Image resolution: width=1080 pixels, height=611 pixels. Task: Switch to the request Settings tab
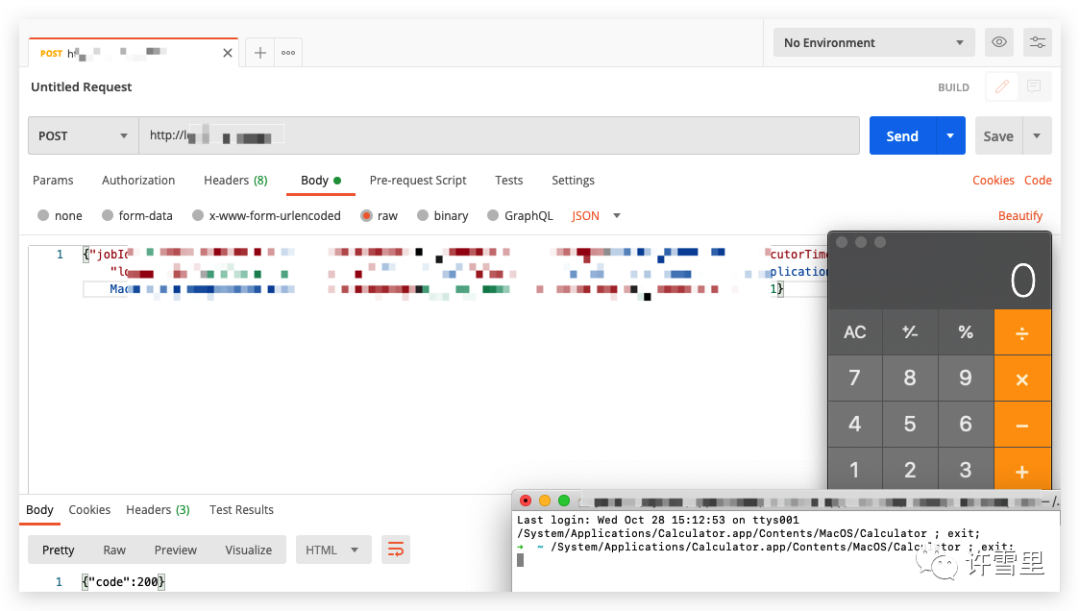[573, 180]
